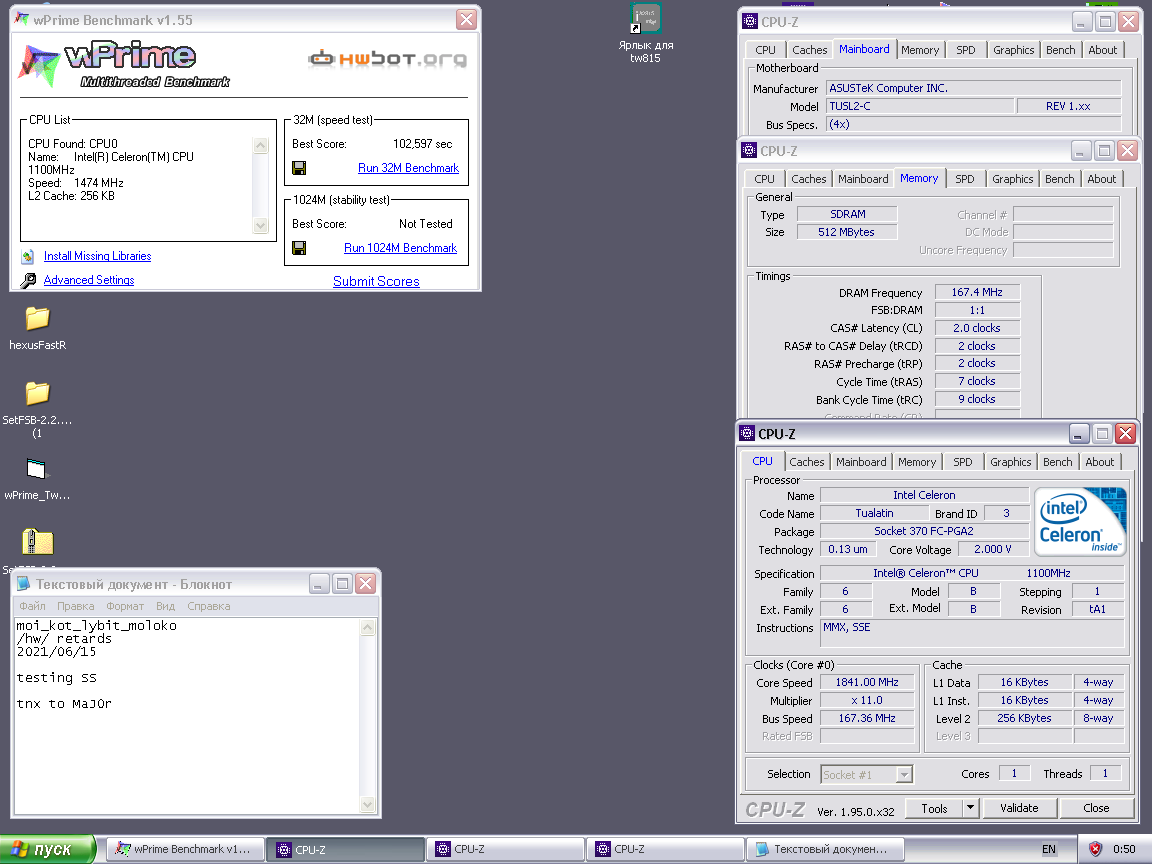
Task: Open the hexusFastR folder on desktop
Action: click(x=37, y=318)
